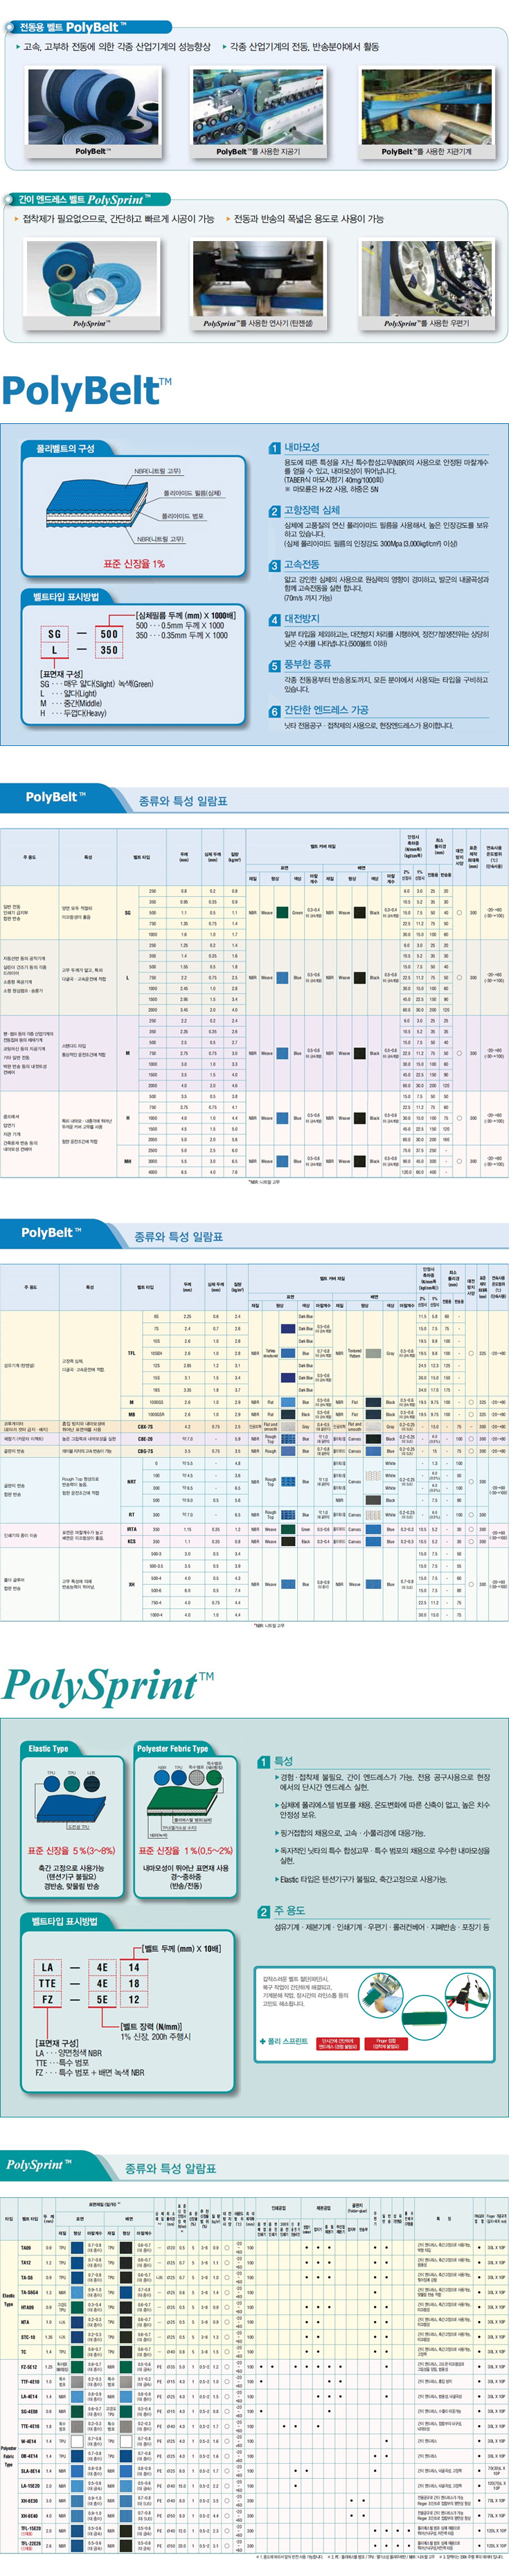
Task: Click the blue color swatch in L table row
Action: tap(282, 977)
